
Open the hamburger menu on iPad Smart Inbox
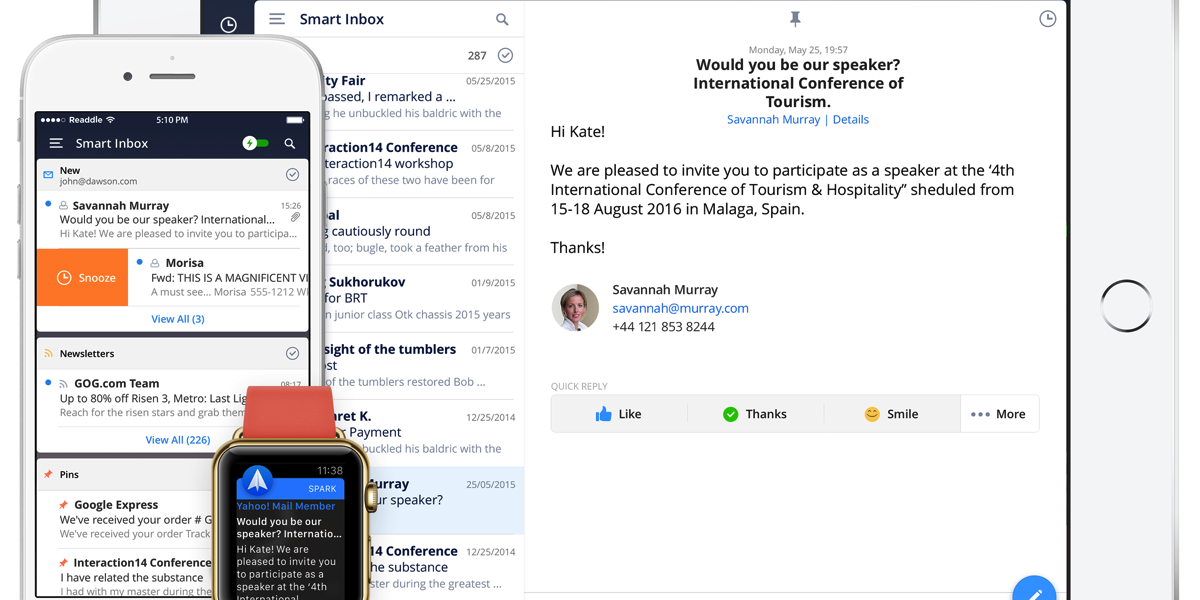[x=277, y=19]
